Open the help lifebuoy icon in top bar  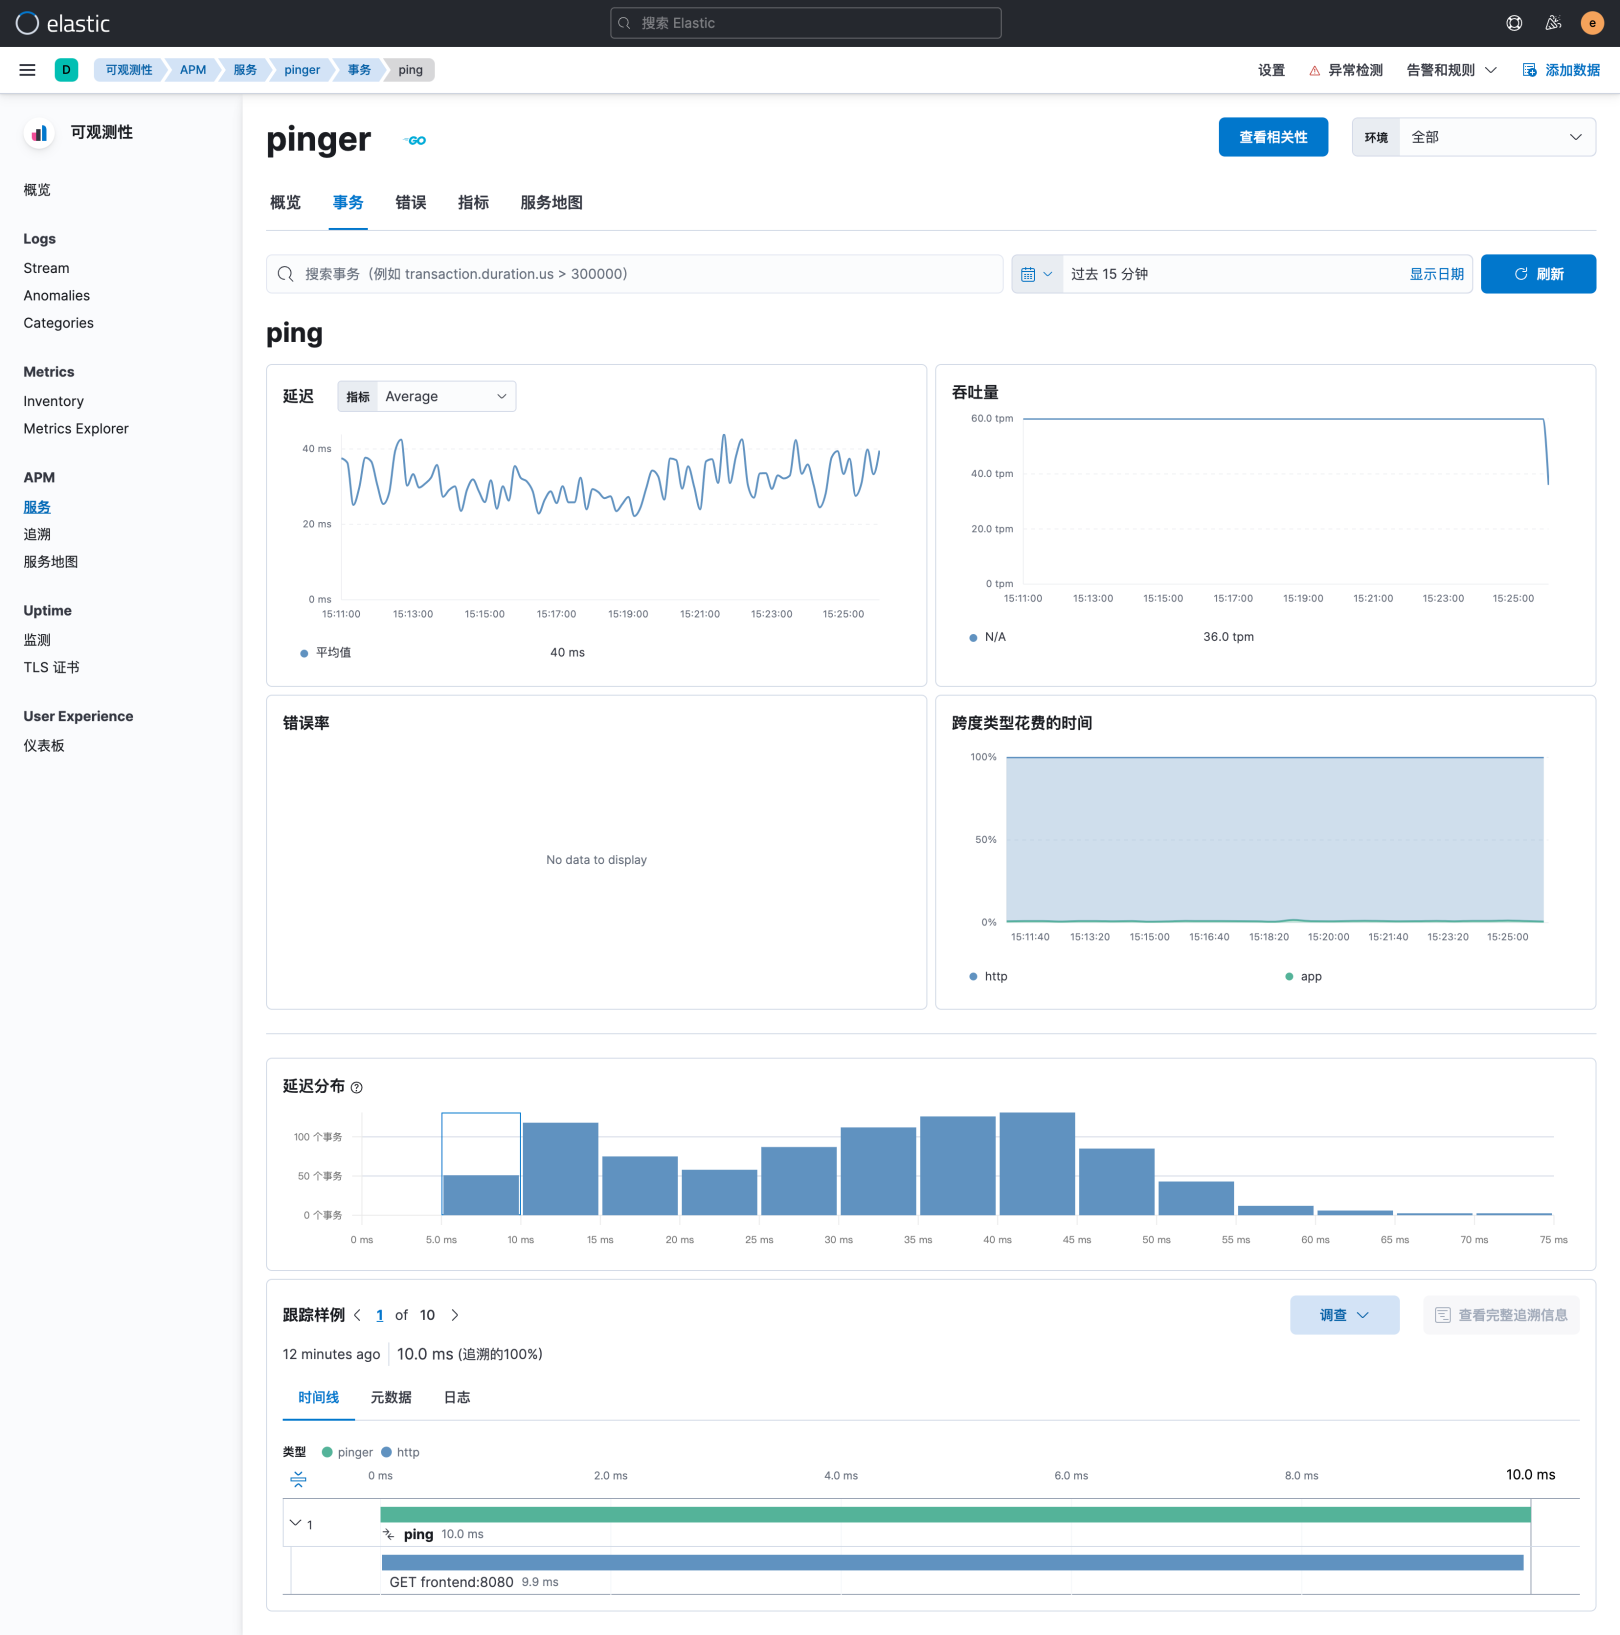point(1514,23)
